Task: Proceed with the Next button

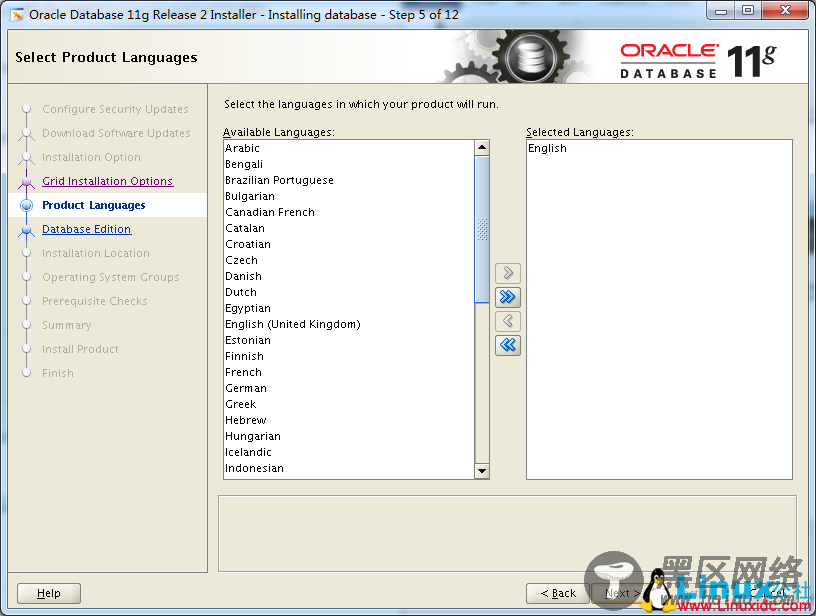Action: click(x=621, y=593)
